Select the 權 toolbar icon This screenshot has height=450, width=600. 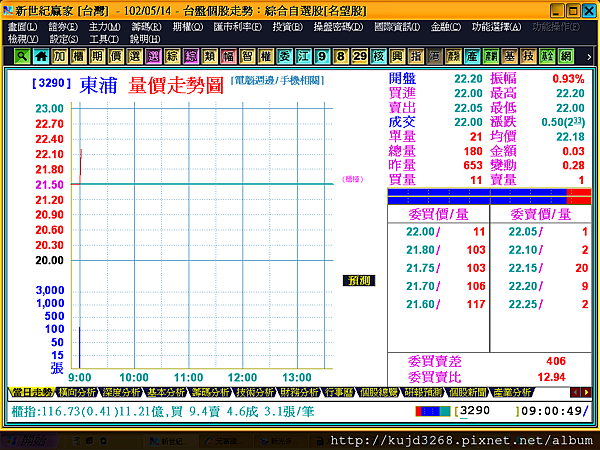coord(266,56)
